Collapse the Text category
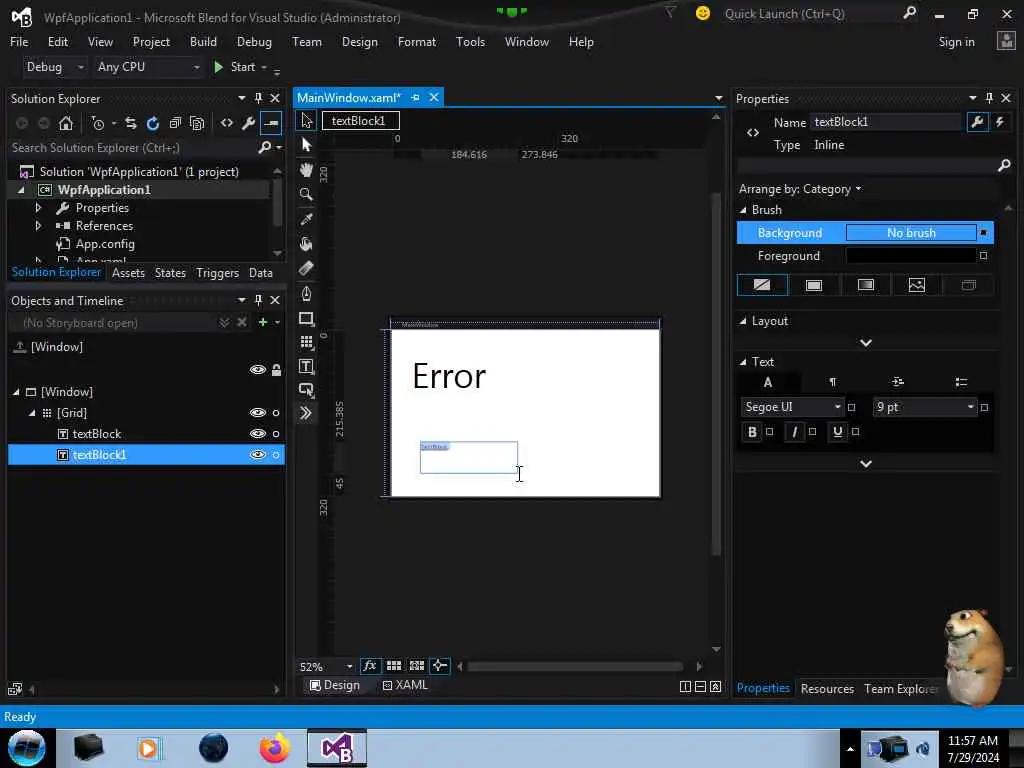The height and width of the screenshot is (768, 1024). pos(743,362)
